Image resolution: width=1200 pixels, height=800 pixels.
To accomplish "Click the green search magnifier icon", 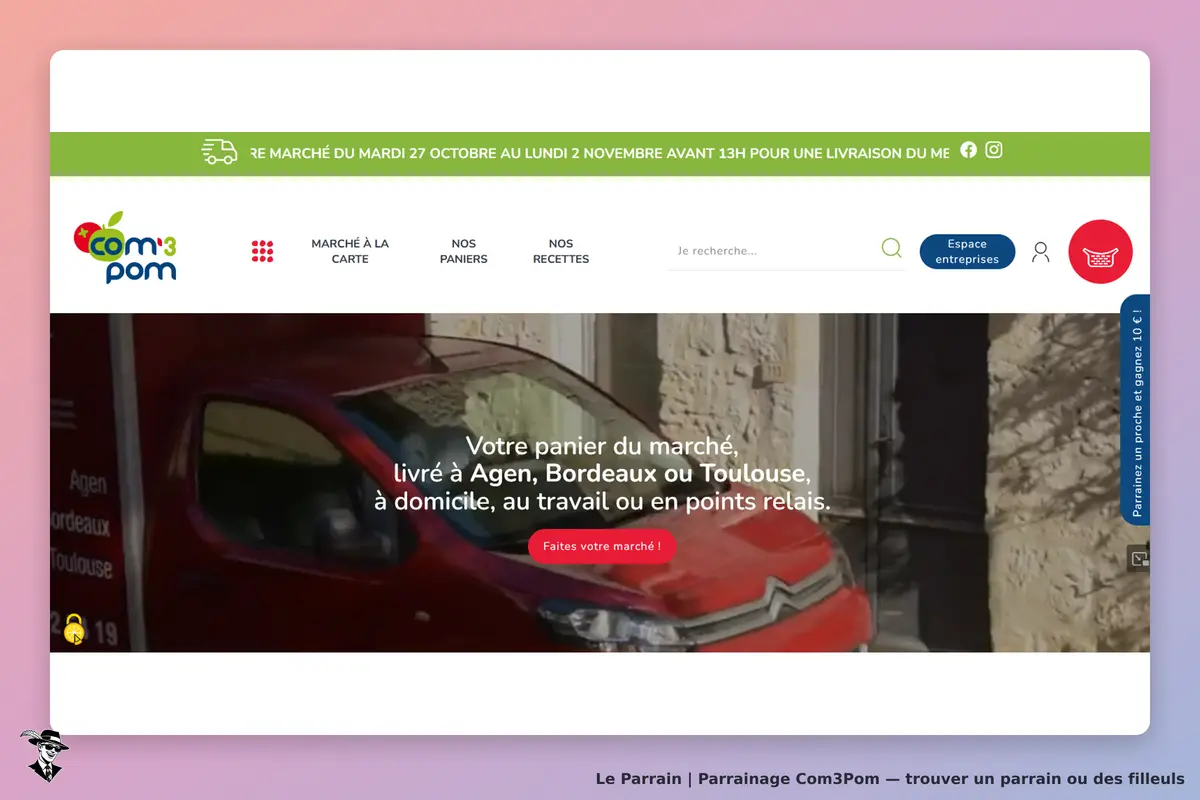I will 891,248.
